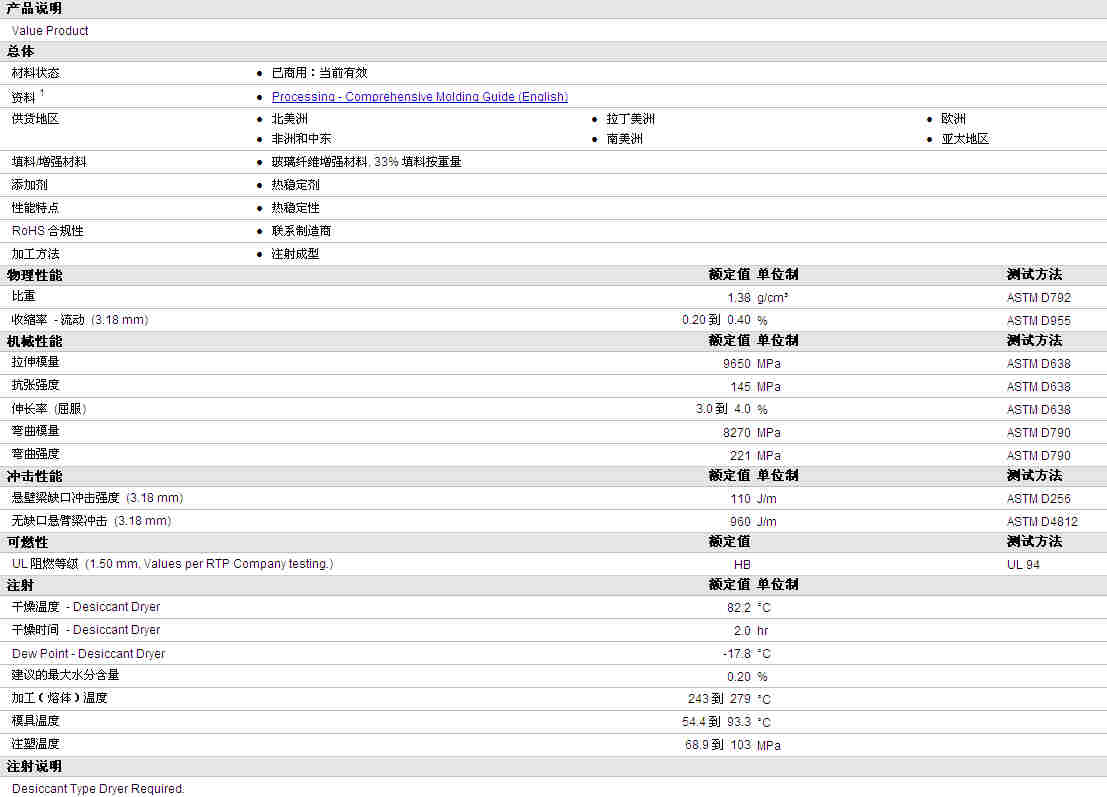This screenshot has width=1107, height=797.
Task: Click the flexural strength value 221
Action: (x=740, y=455)
